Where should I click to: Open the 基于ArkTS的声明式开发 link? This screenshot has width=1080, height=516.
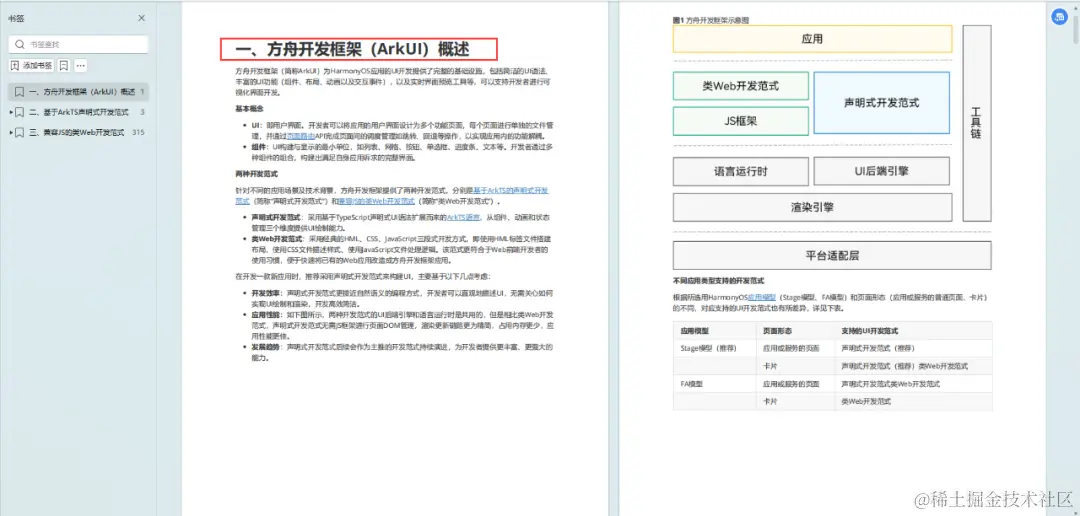(x=511, y=189)
